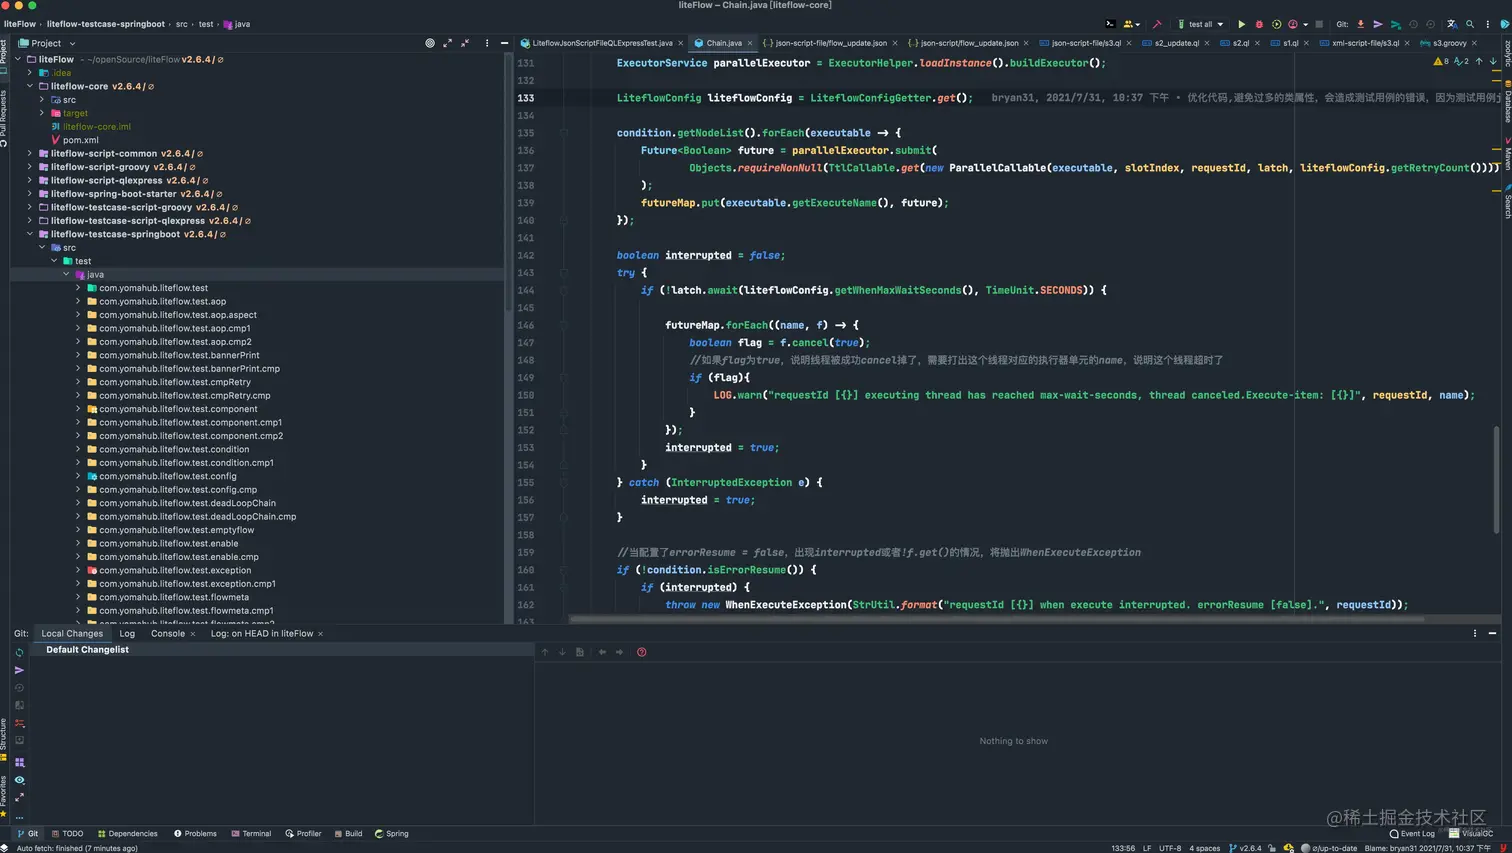Expand All icon in Project panel header

coord(447,43)
